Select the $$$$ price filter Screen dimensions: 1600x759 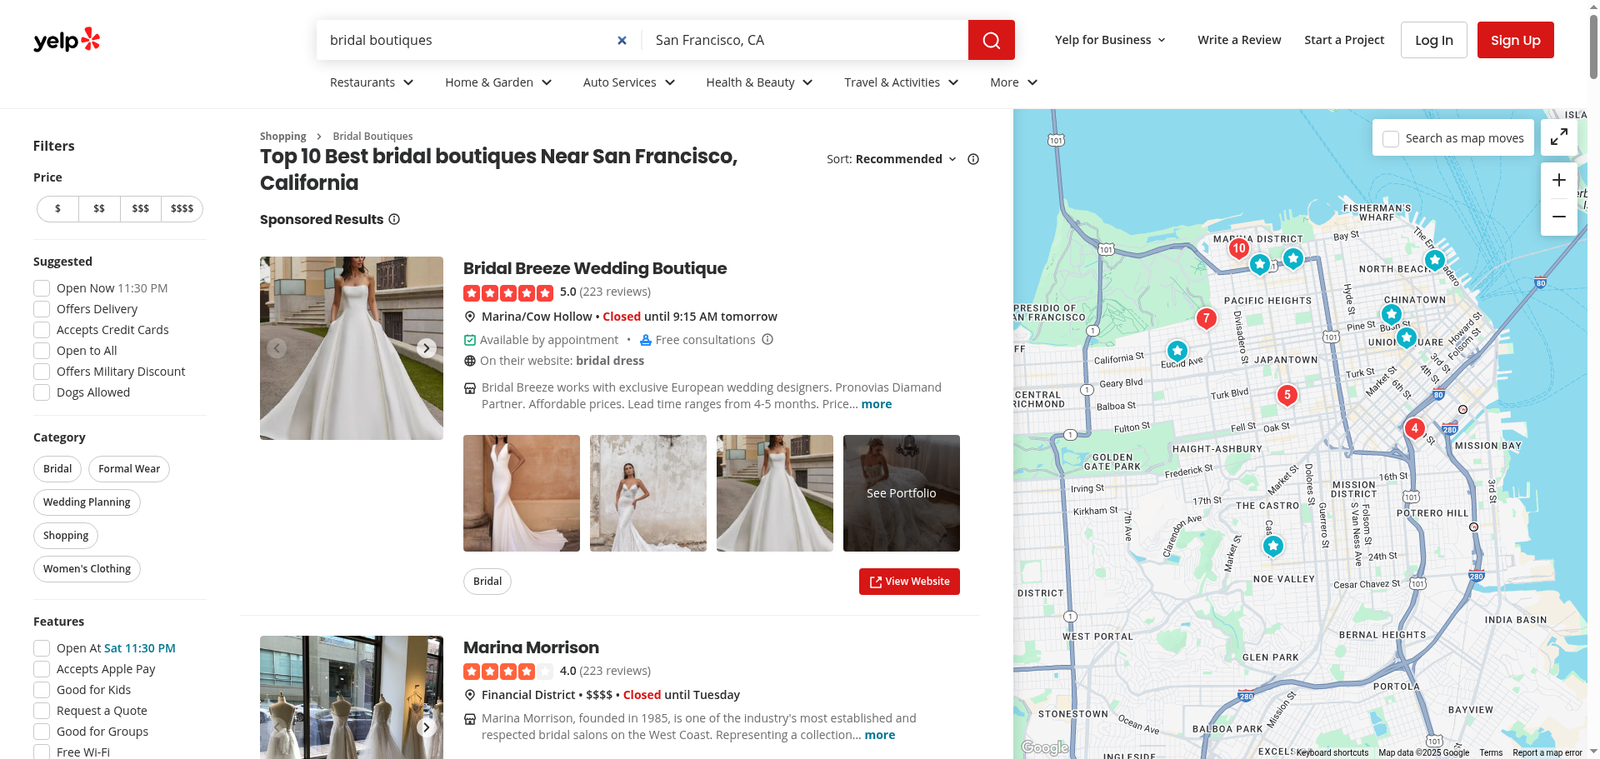pyautogui.click(x=182, y=209)
